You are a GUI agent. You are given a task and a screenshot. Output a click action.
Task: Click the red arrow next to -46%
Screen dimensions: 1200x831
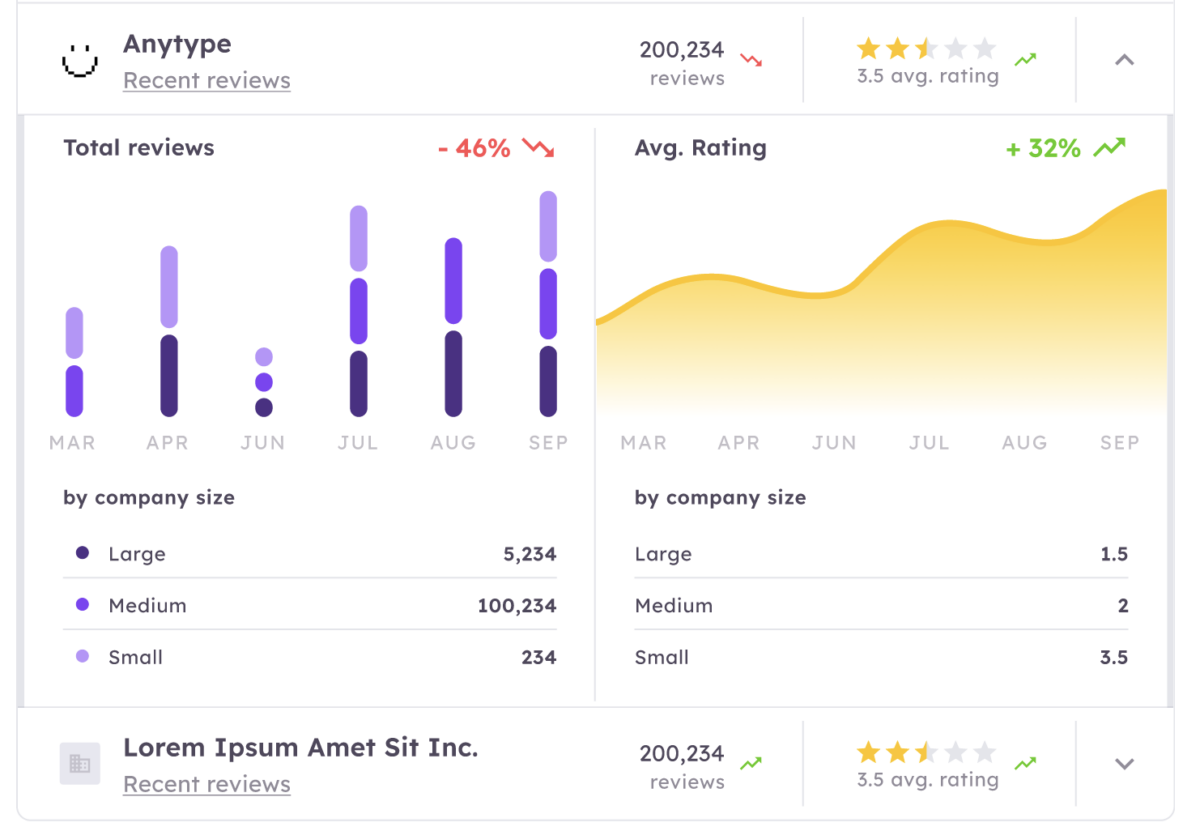click(x=538, y=149)
